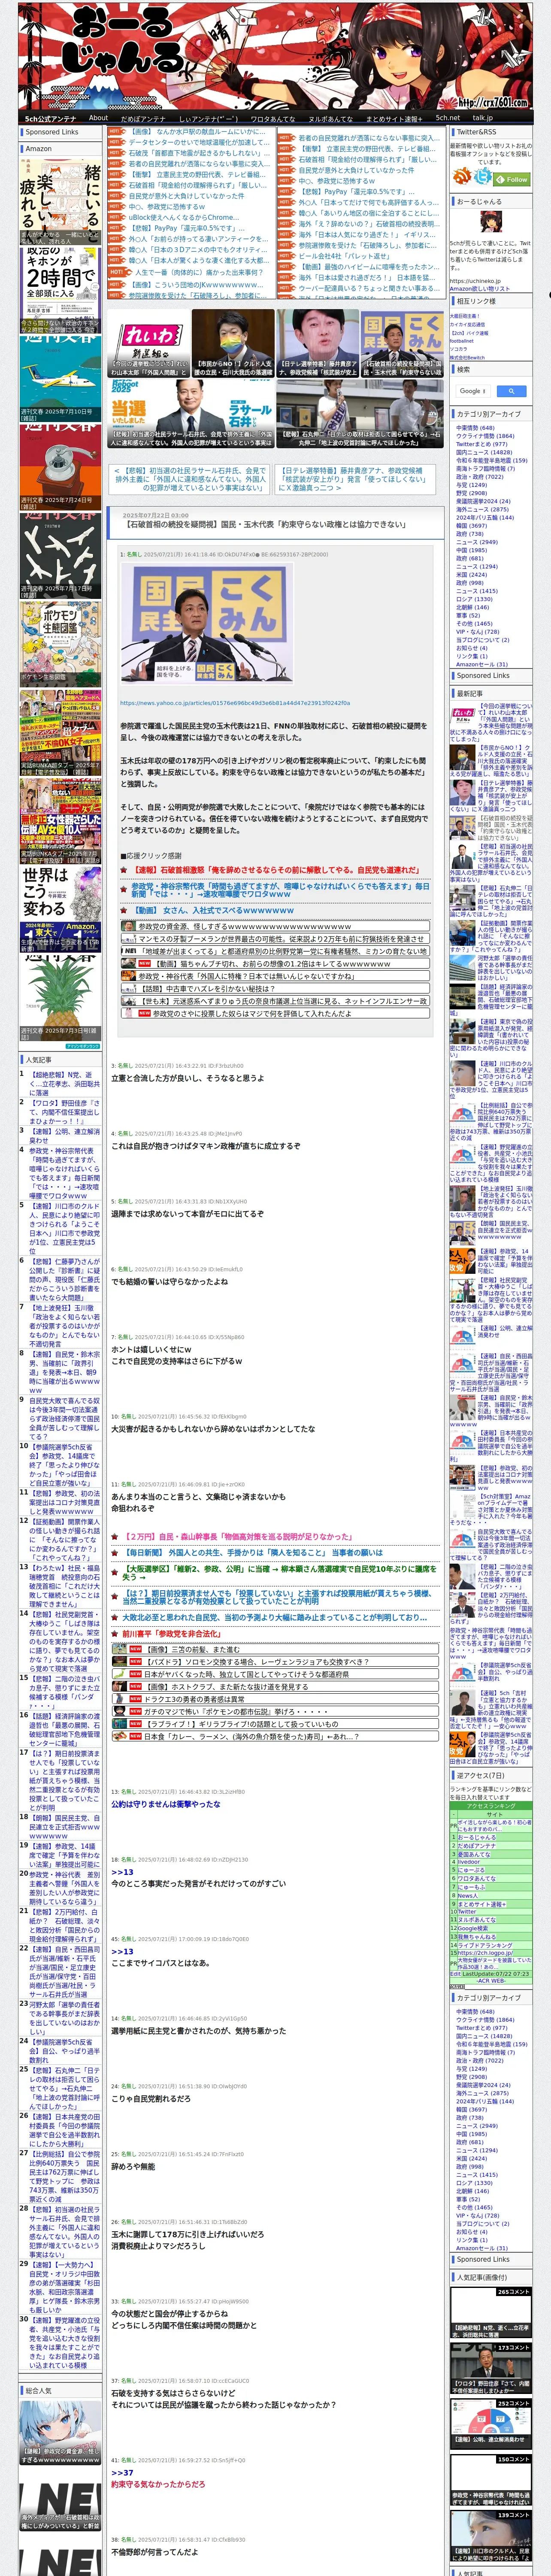Select ワロタあんてな in the navigation bar

pos(272,118)
